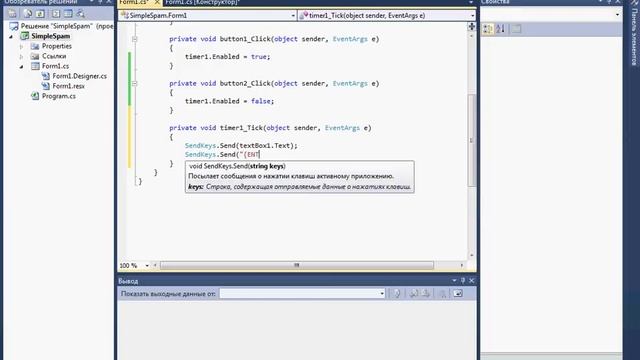
Task: Click the scroll down arrow of code editor
Action: pos(471,255)
